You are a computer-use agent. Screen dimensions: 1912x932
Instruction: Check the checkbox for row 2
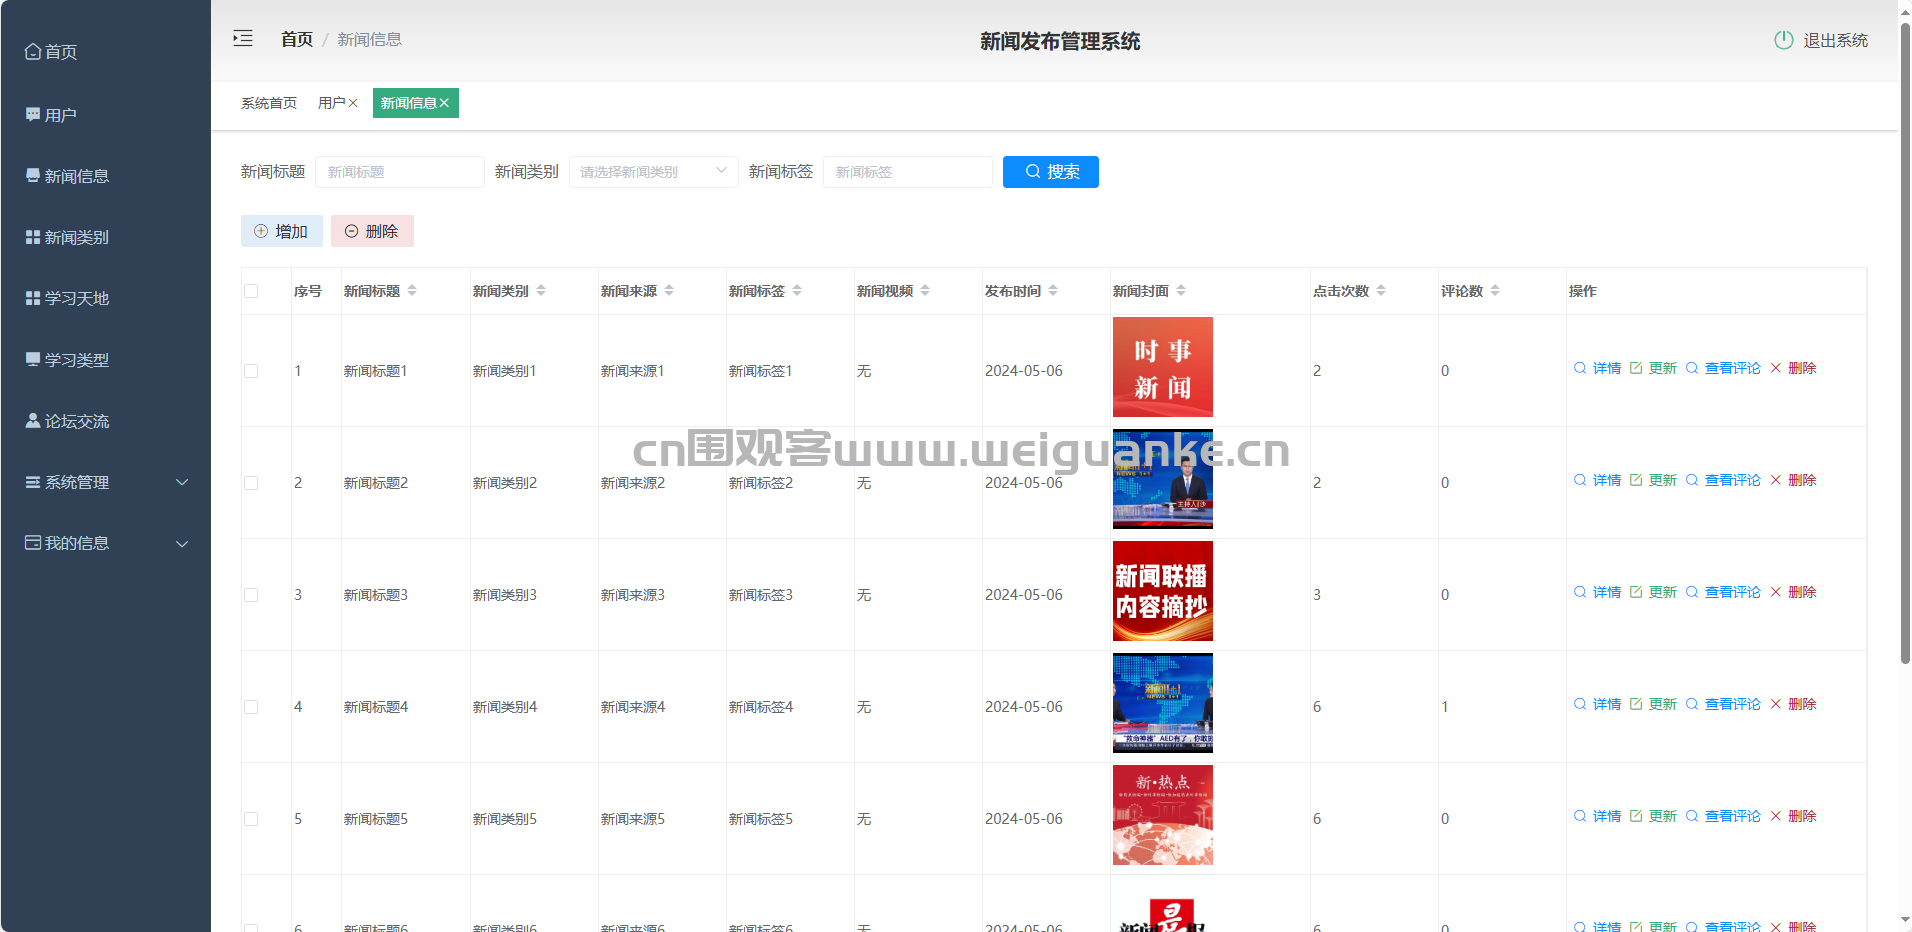click(x=251, y=483)
